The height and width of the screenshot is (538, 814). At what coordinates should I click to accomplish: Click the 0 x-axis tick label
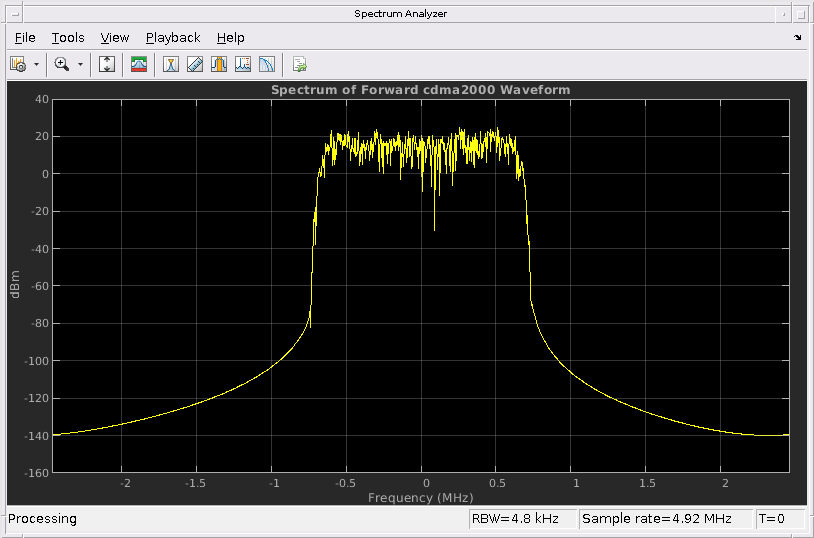(426, 483)
